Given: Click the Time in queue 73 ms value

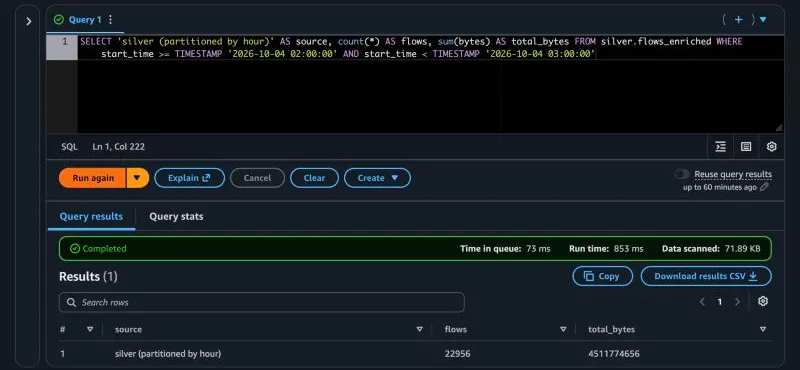Looking at the screenshot, I should 538,249.
